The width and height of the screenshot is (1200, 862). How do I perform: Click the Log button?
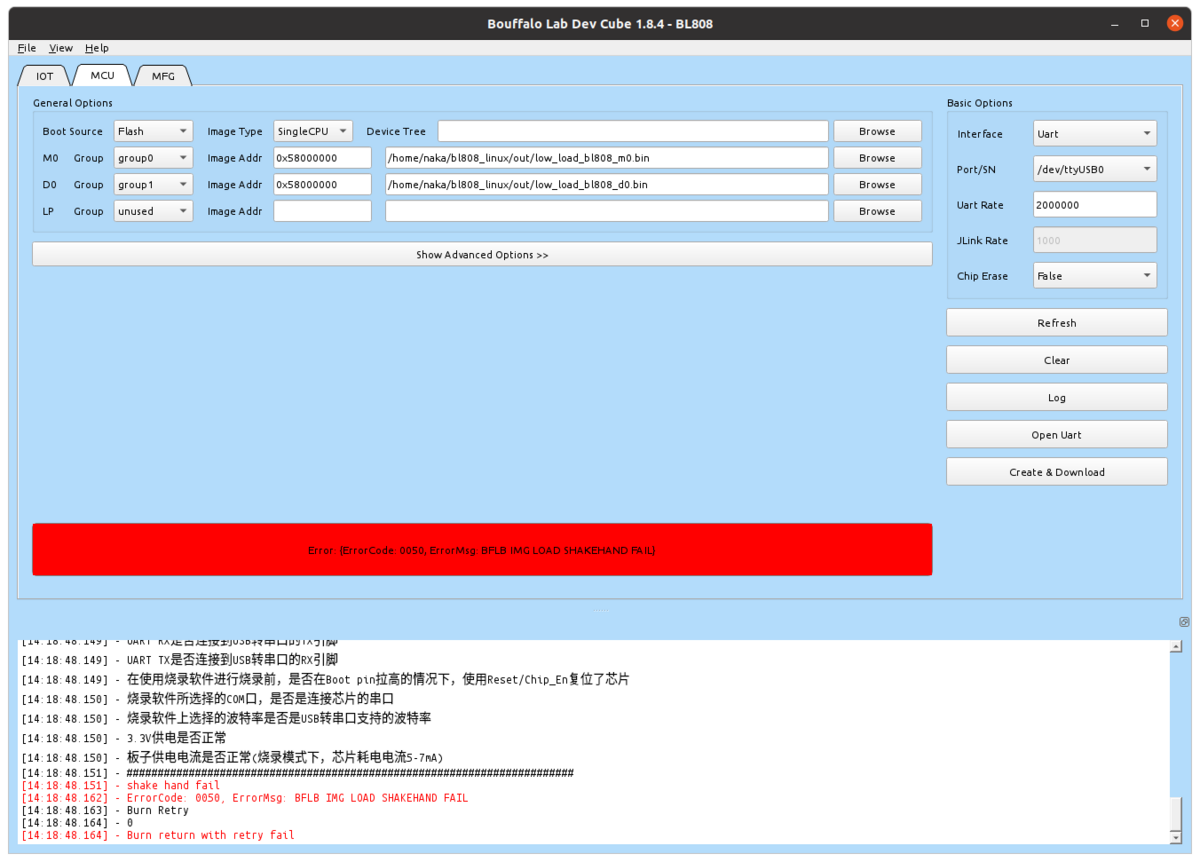1057,398
